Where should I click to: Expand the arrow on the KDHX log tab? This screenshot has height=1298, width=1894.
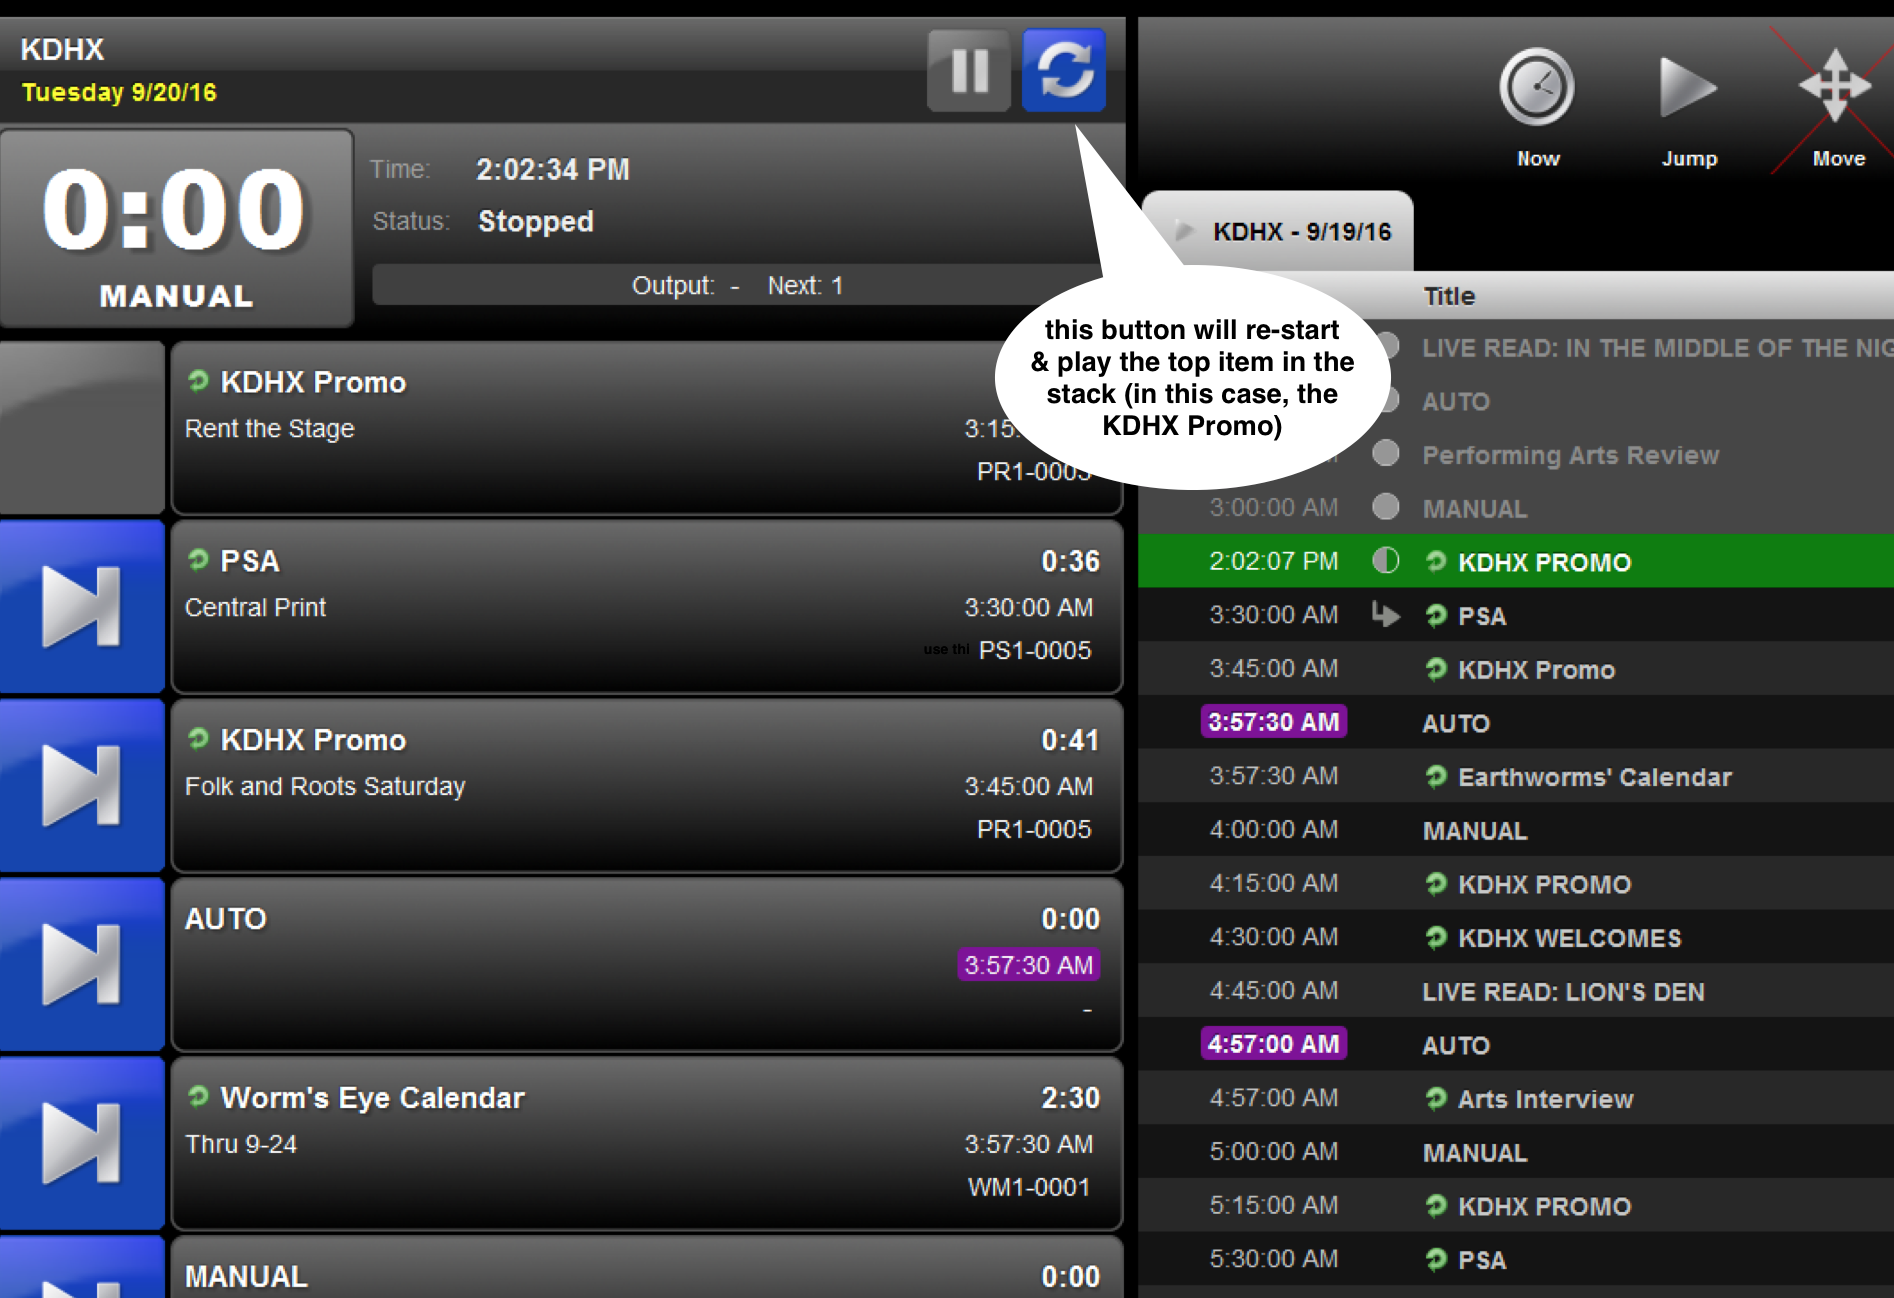[x=1184, y=231]
